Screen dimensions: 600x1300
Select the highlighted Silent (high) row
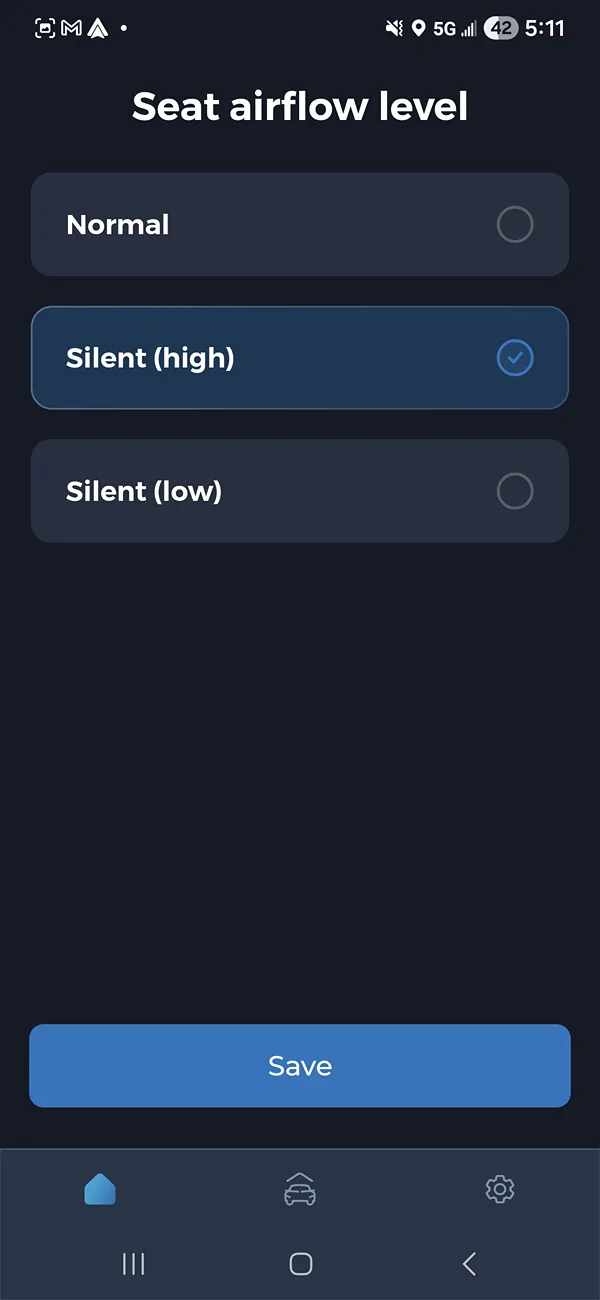click(x=299, y=357)
